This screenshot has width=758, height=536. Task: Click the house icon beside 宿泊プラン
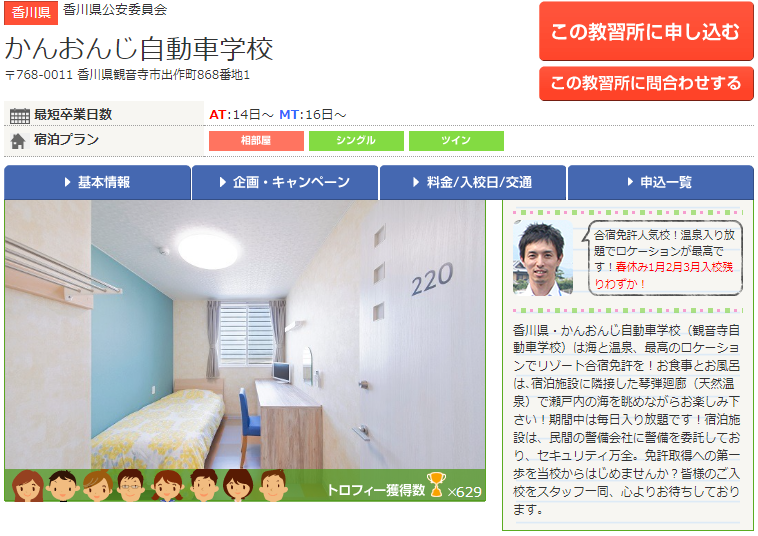(18, 141)
